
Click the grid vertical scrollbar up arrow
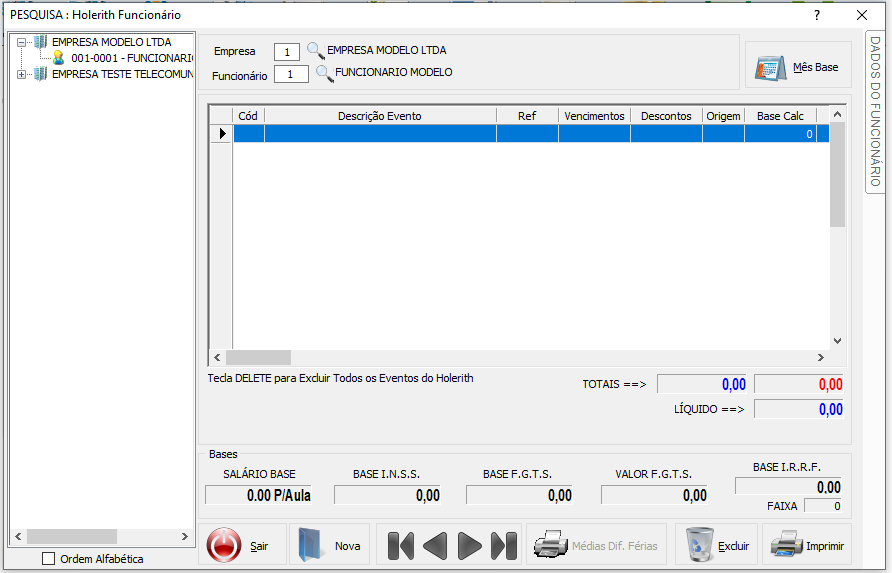coord(837,114)
